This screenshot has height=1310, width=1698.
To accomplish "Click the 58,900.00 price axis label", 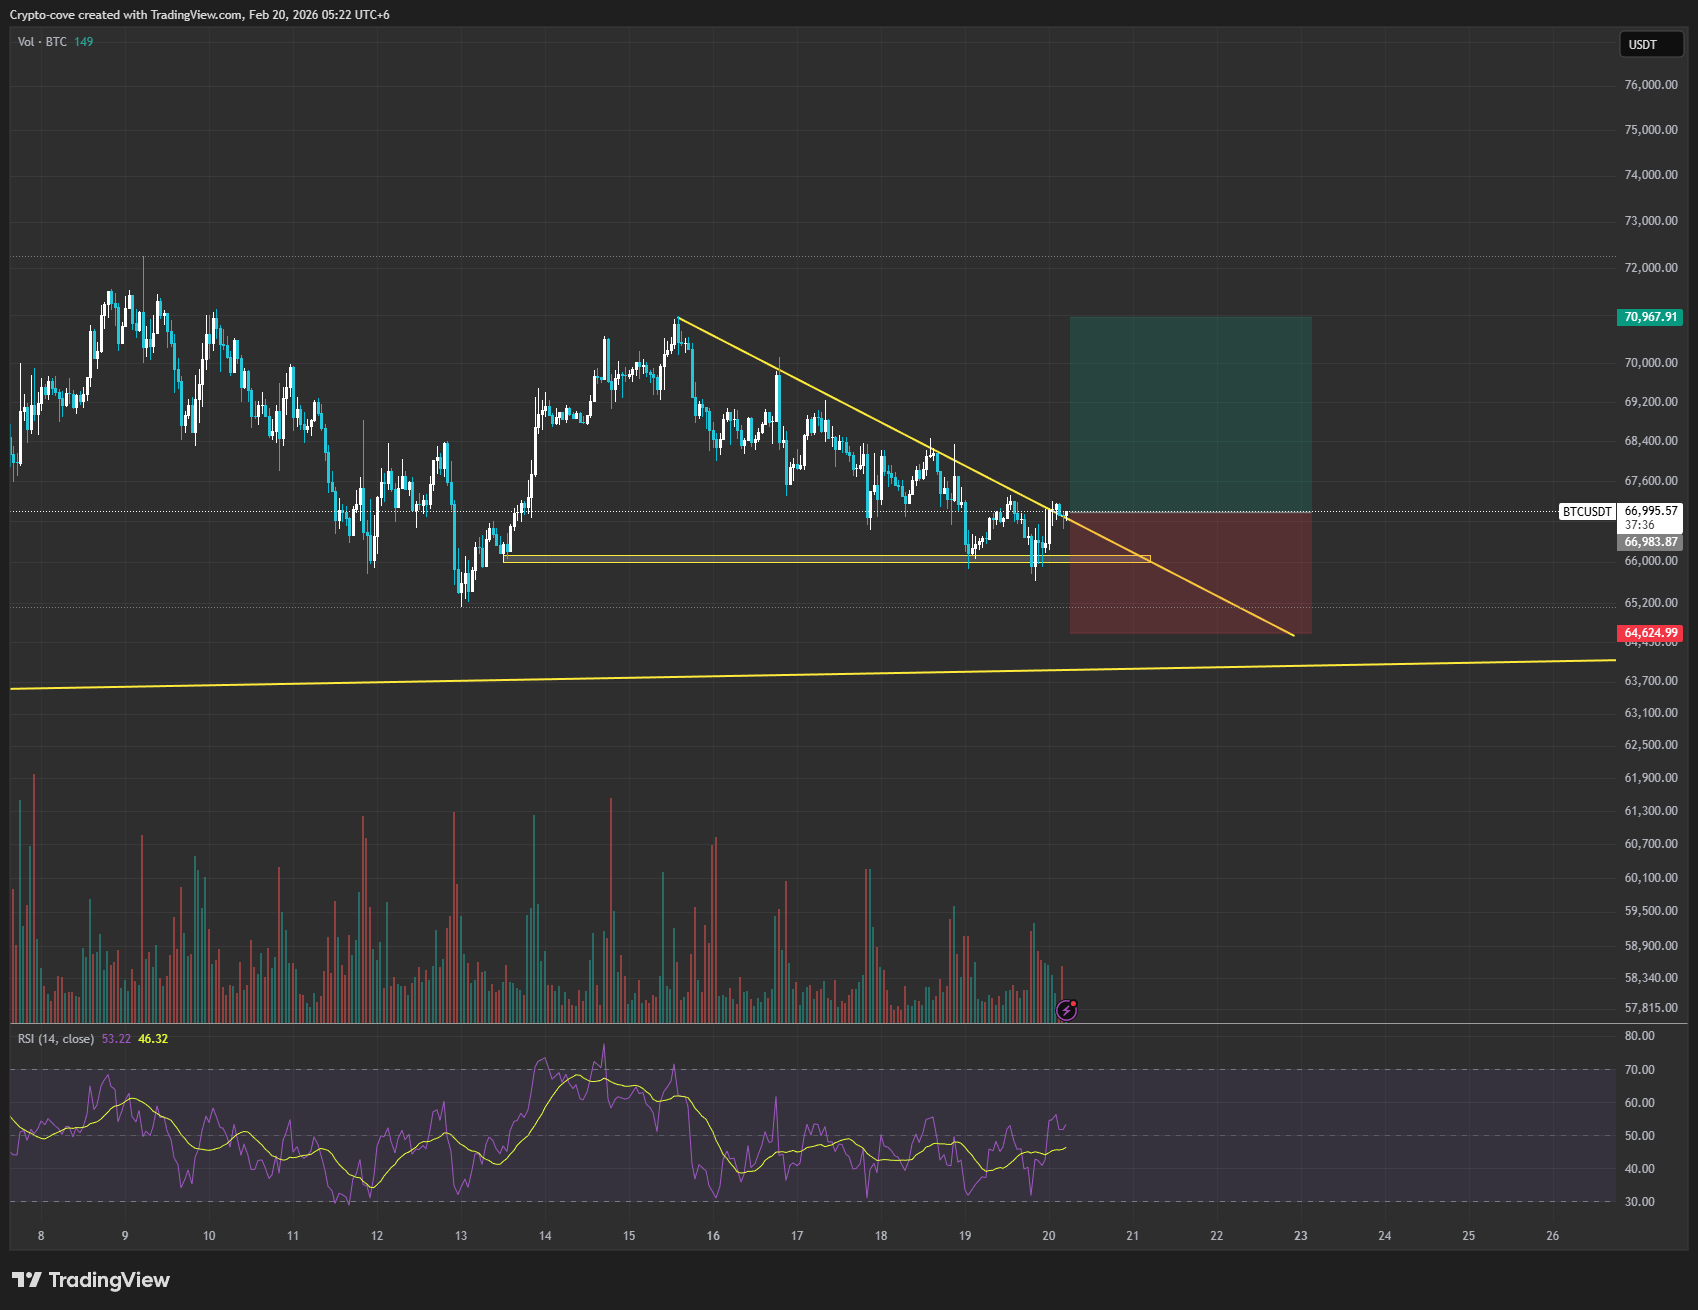I will pyautogui.click(x=1651, y=946).
